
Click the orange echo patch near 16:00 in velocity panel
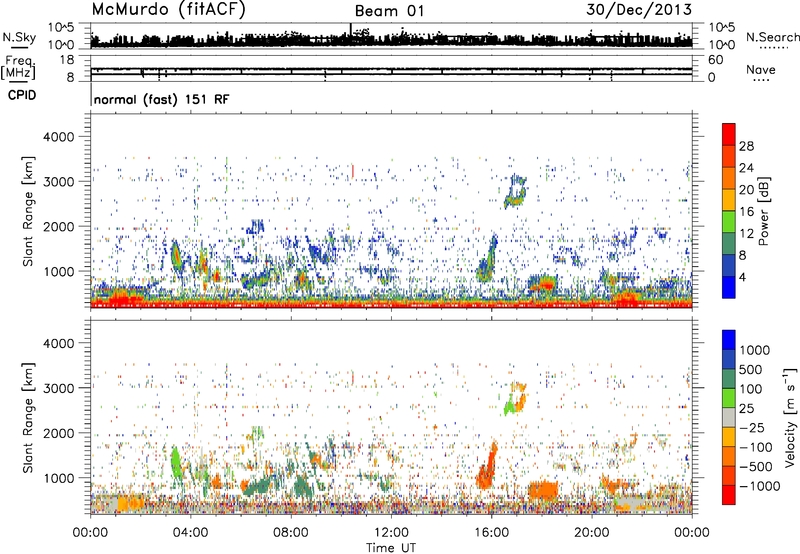[x=487, y=467]
